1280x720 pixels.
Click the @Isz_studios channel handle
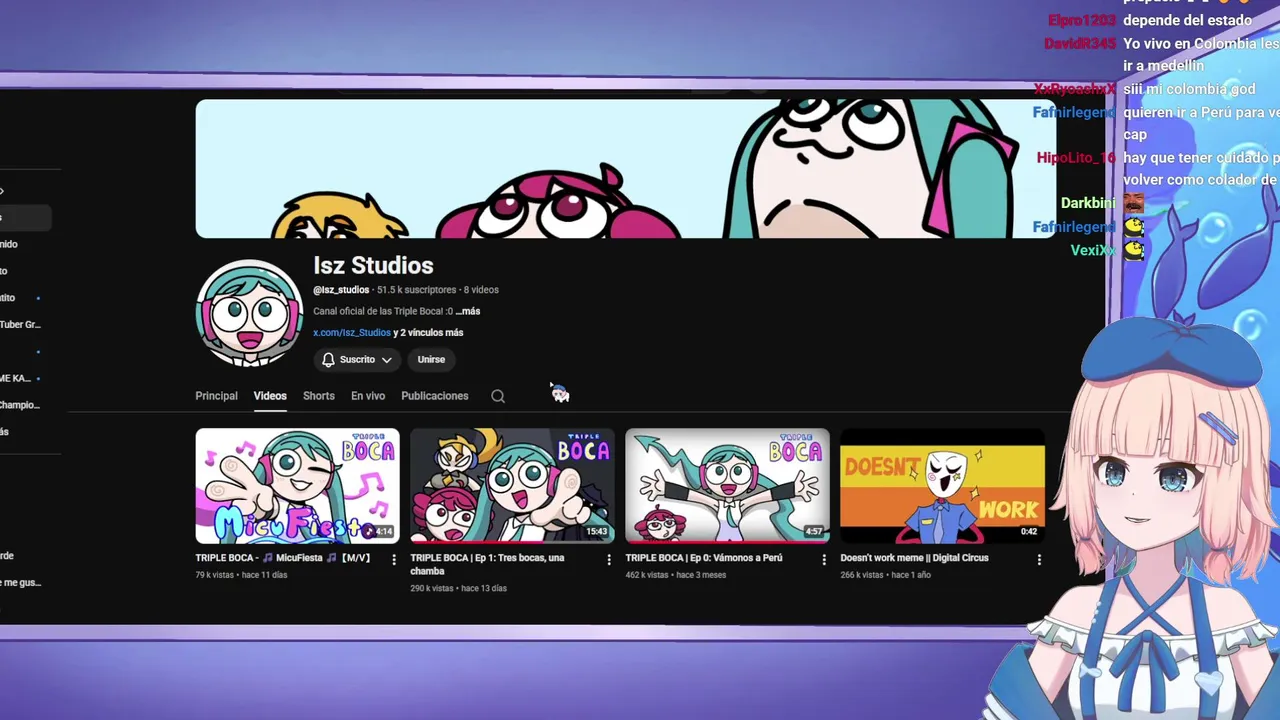341,290
